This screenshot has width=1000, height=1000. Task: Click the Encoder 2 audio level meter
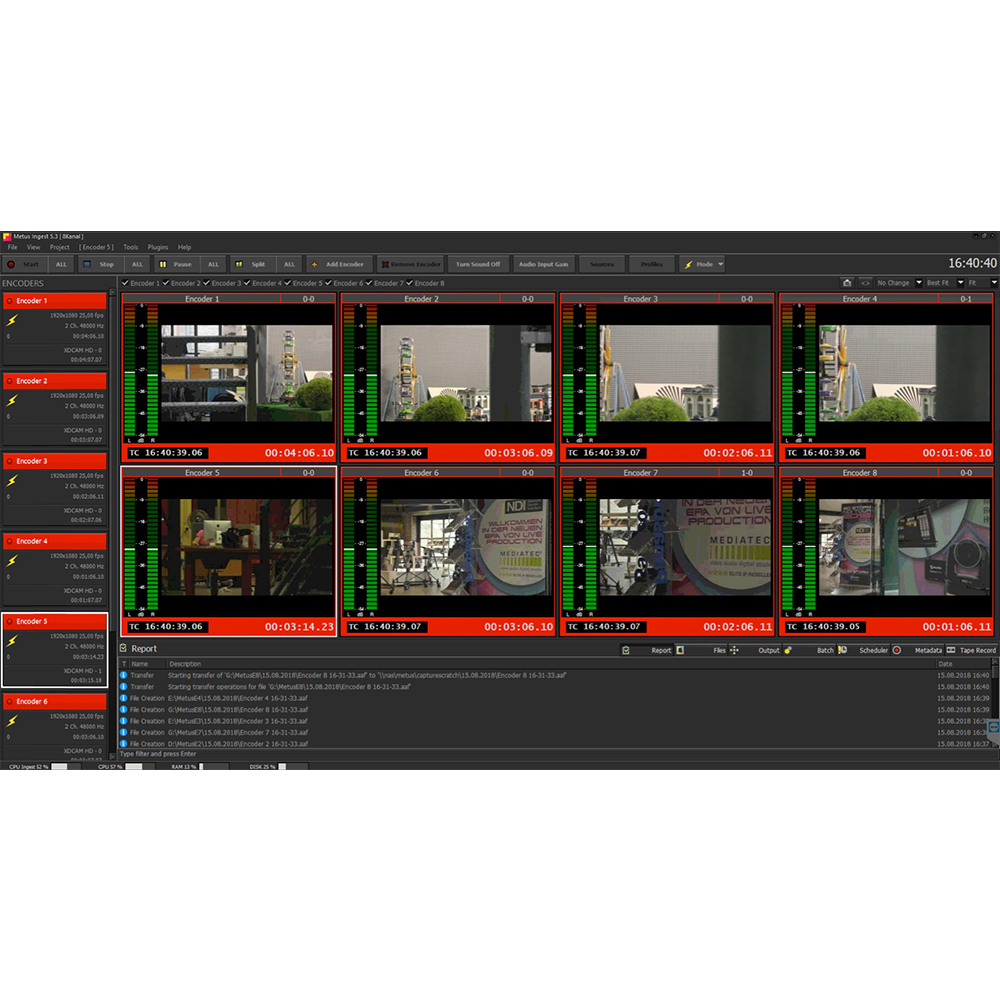point(360,370)
